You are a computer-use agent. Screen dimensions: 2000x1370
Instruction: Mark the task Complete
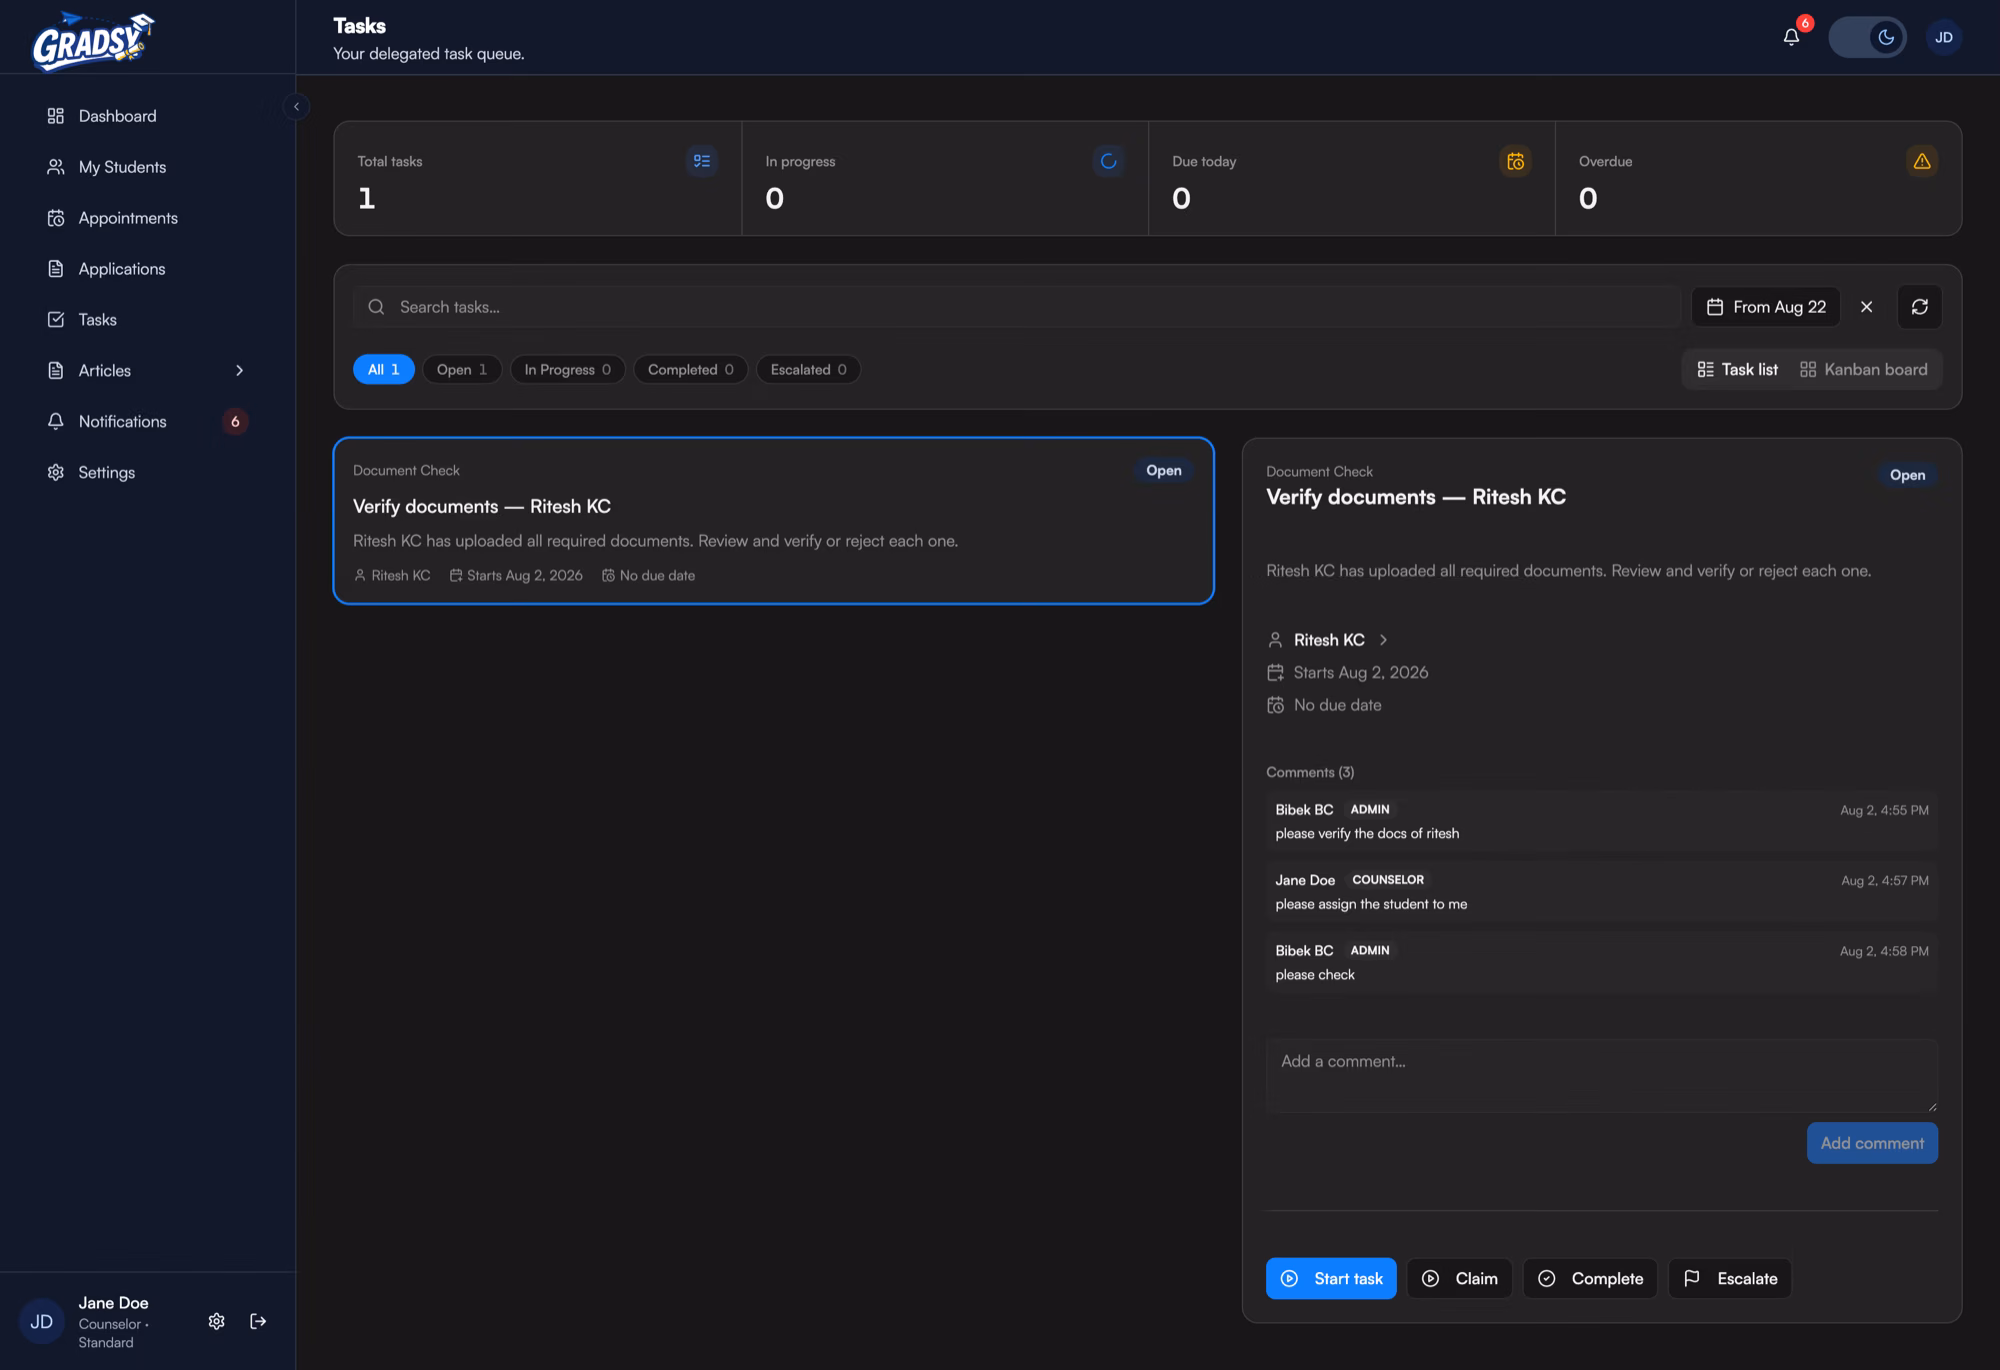1590,1279
